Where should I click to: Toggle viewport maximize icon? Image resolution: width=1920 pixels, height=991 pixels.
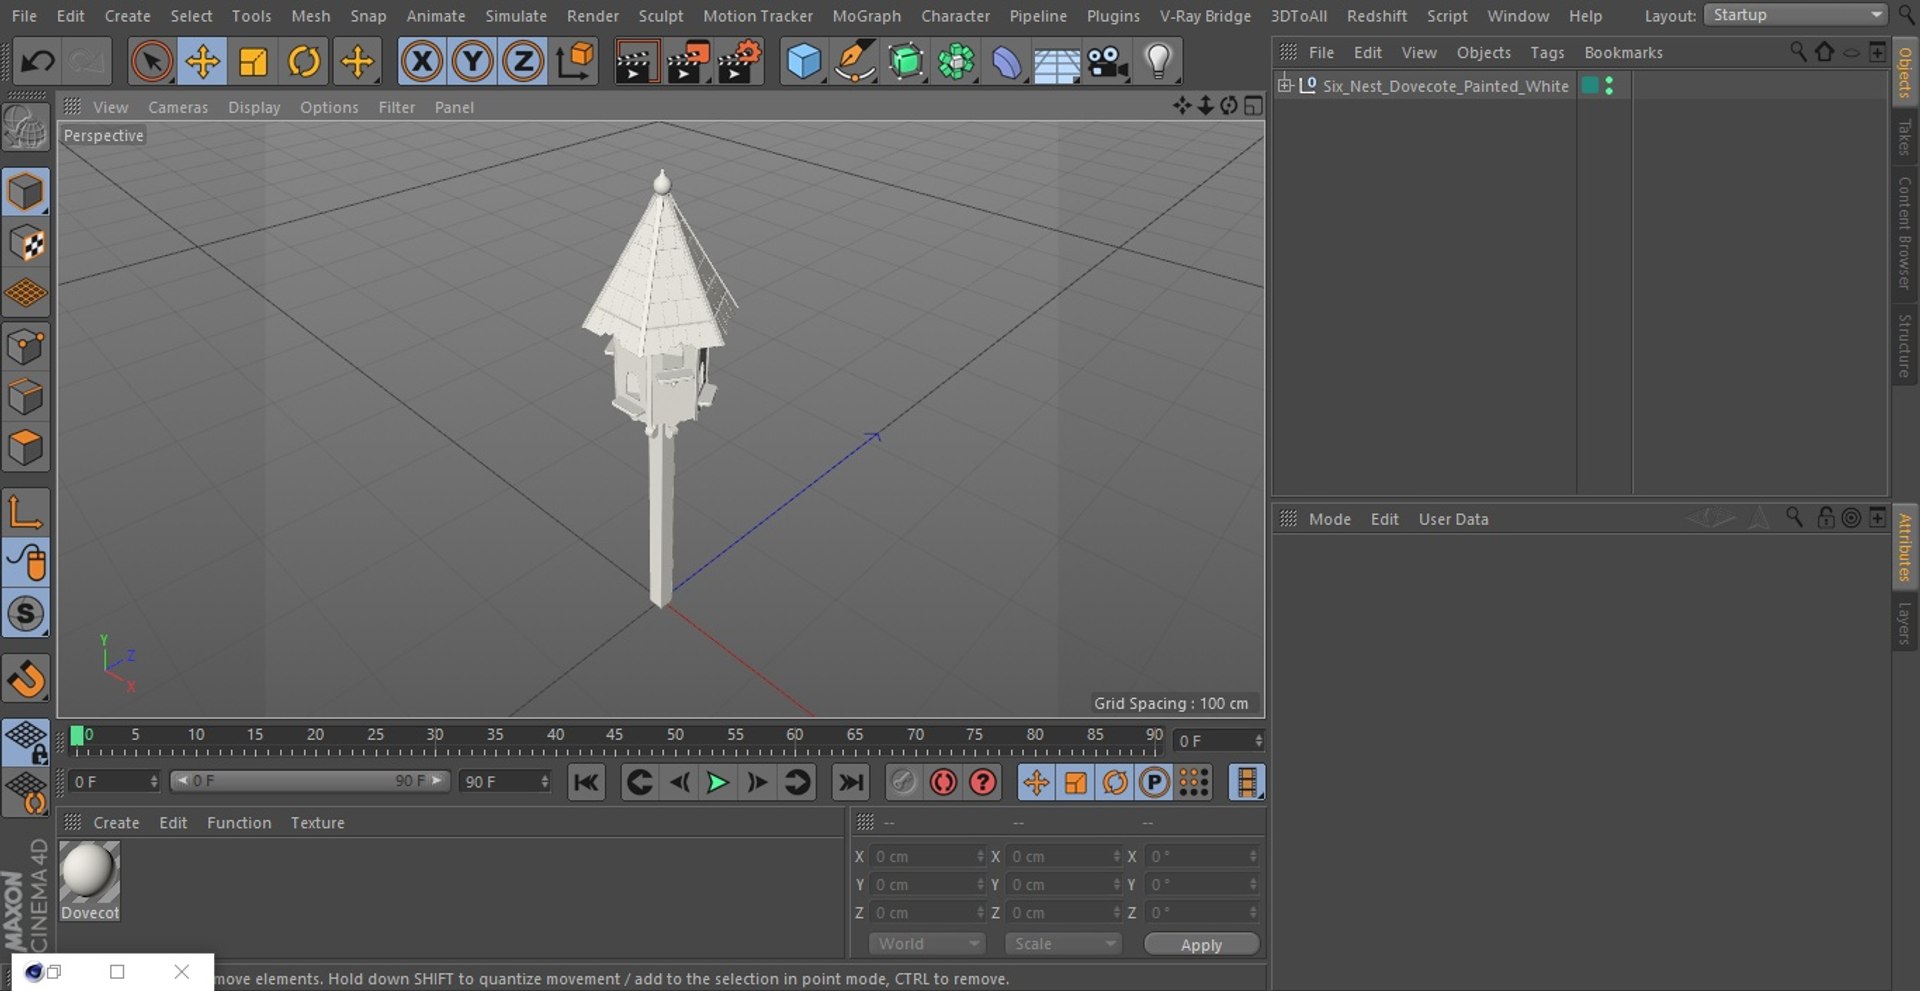coord(1253,105)
